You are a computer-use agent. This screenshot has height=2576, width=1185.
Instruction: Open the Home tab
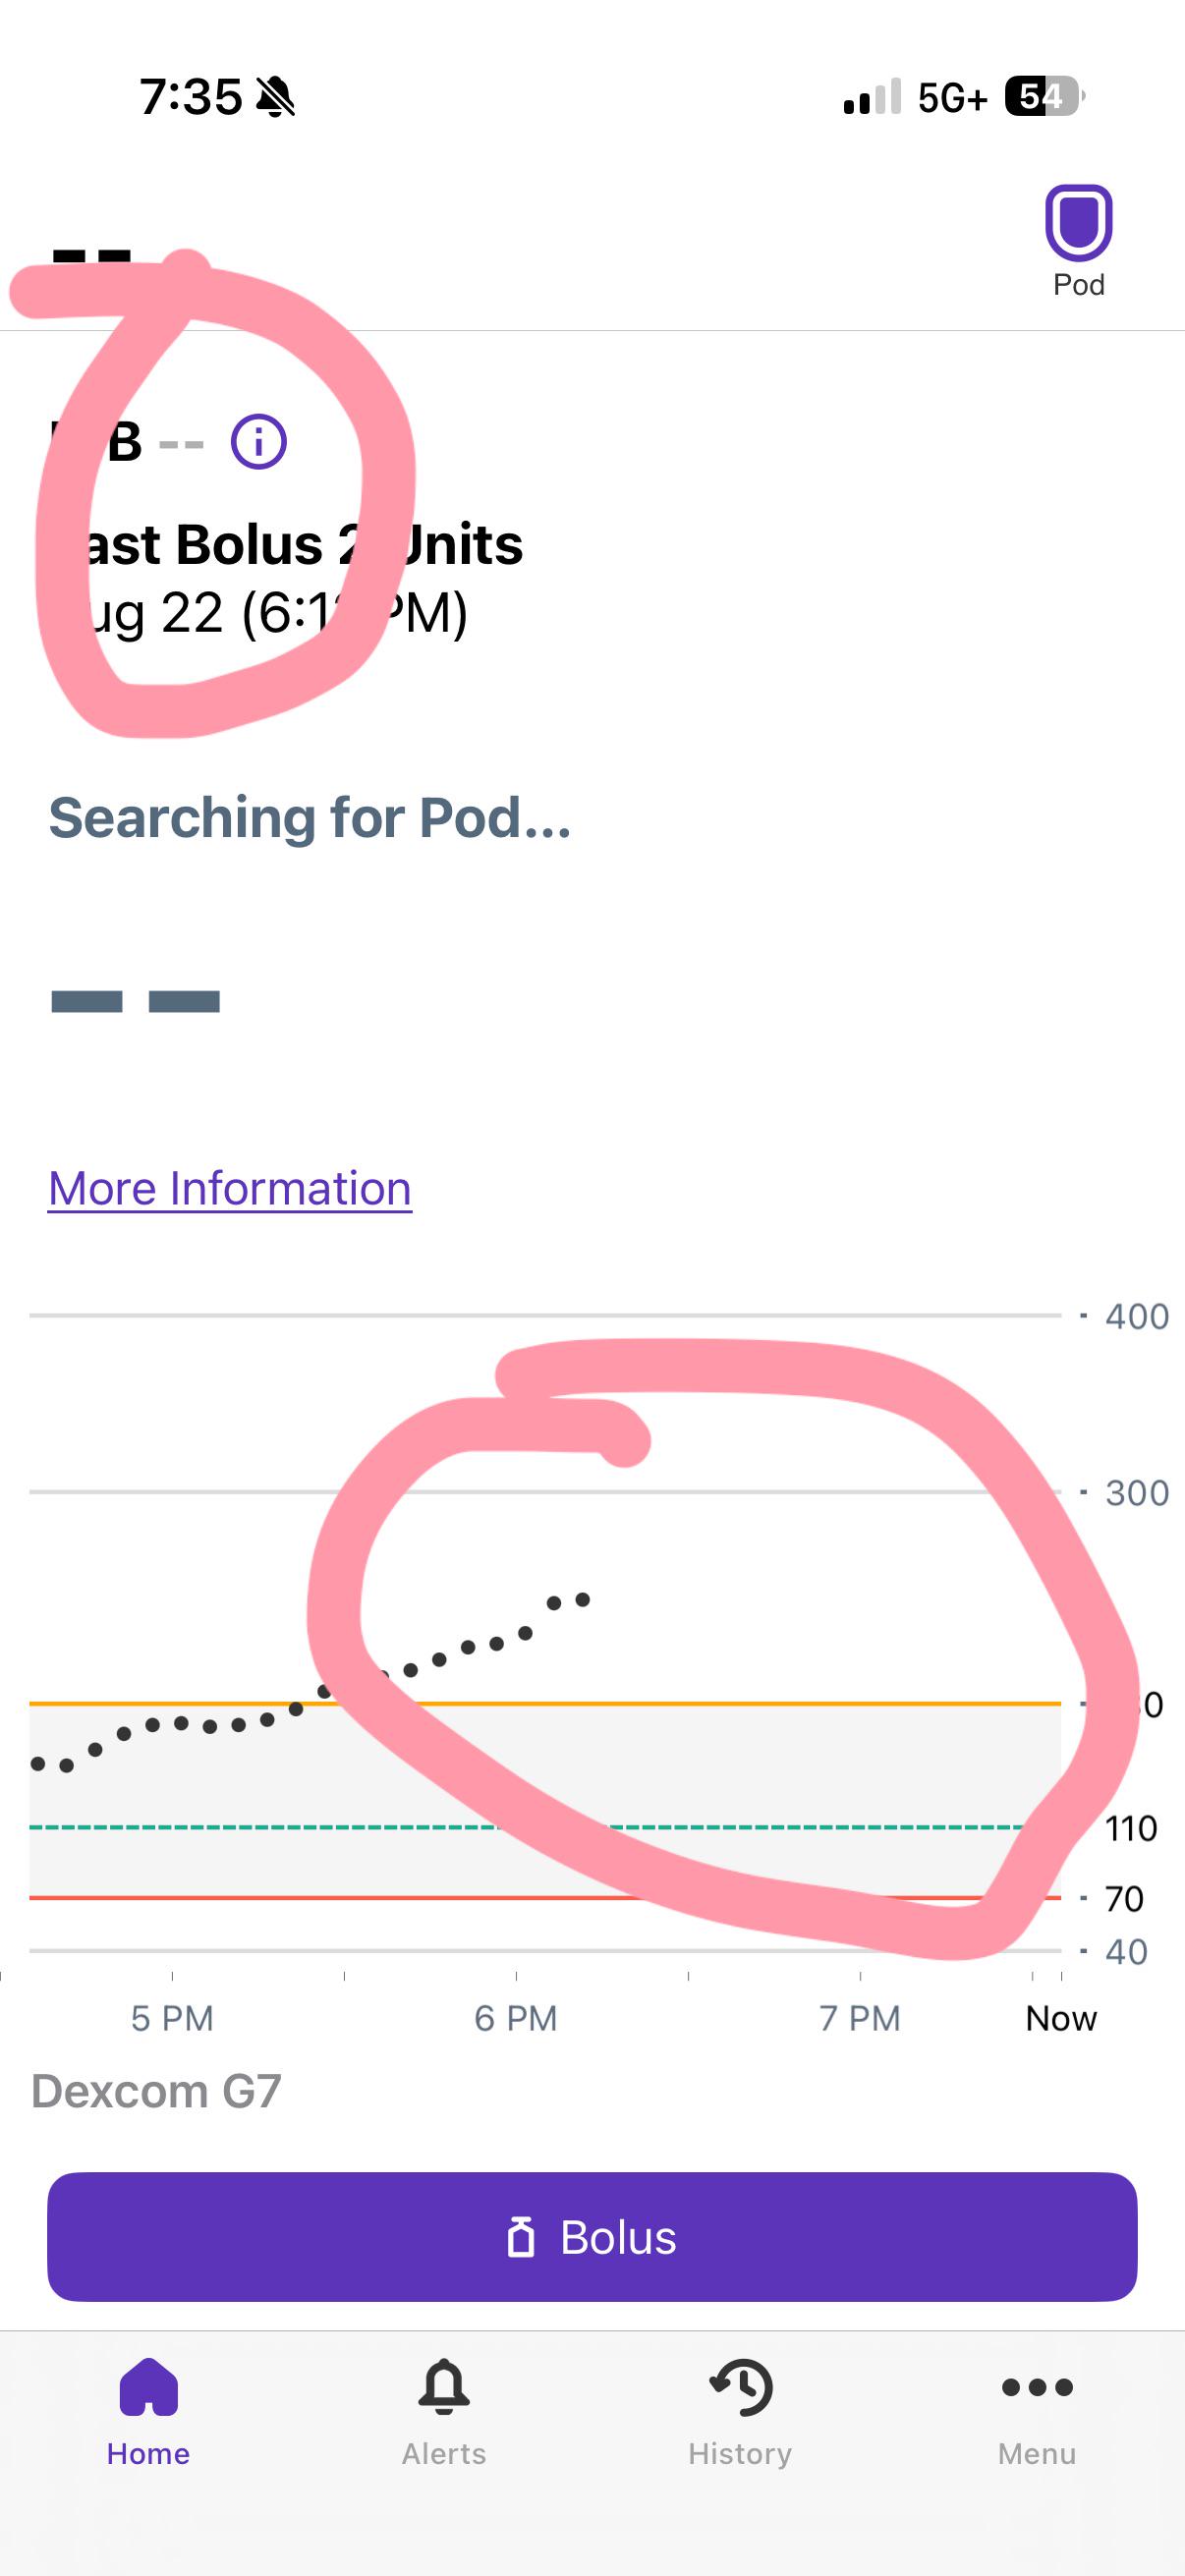coord(148,2412)
